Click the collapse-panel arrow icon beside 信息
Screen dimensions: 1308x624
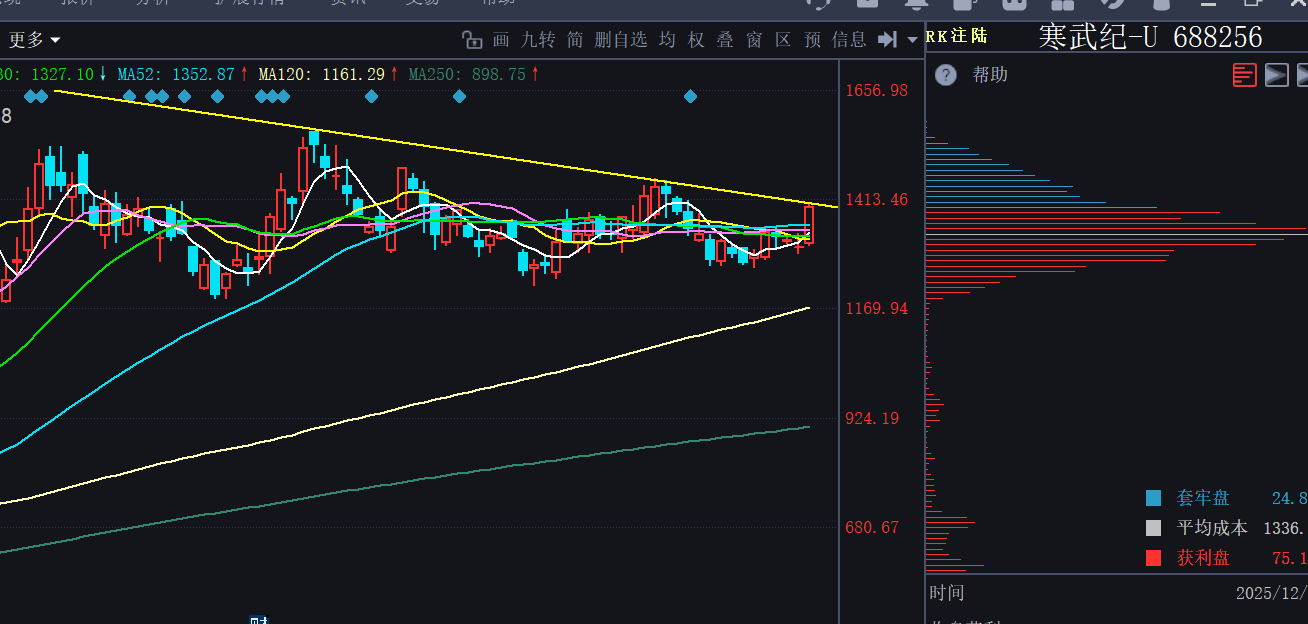point(887,40)
